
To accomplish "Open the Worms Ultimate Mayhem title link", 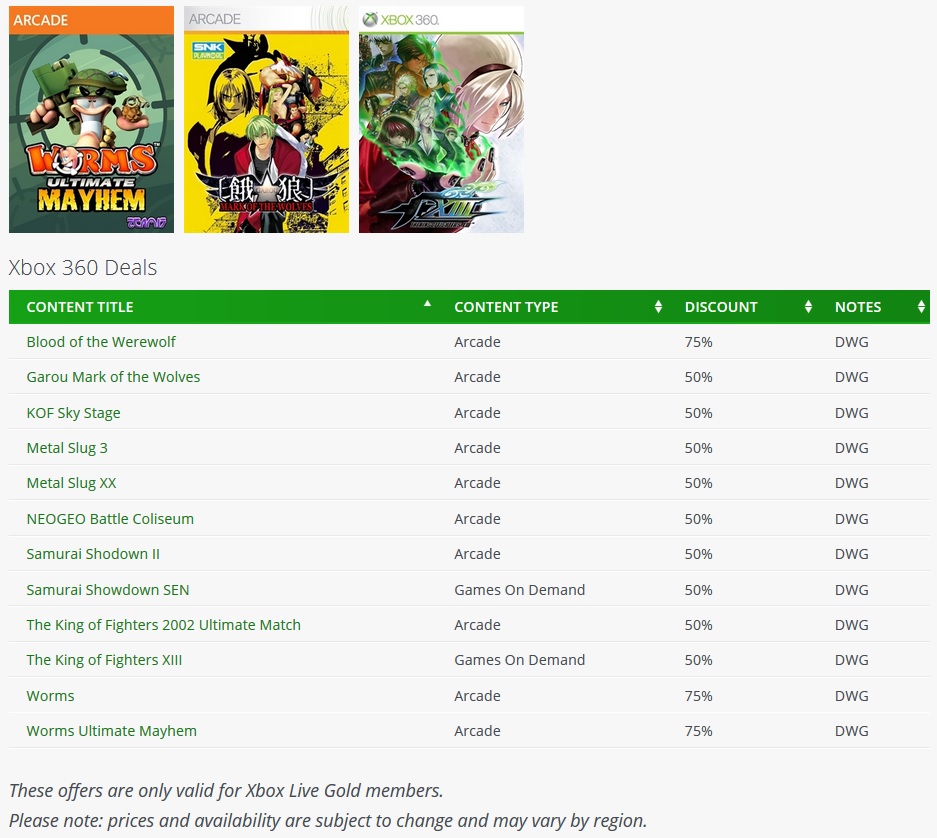I will pyautogui.click(x=111, y=731).
